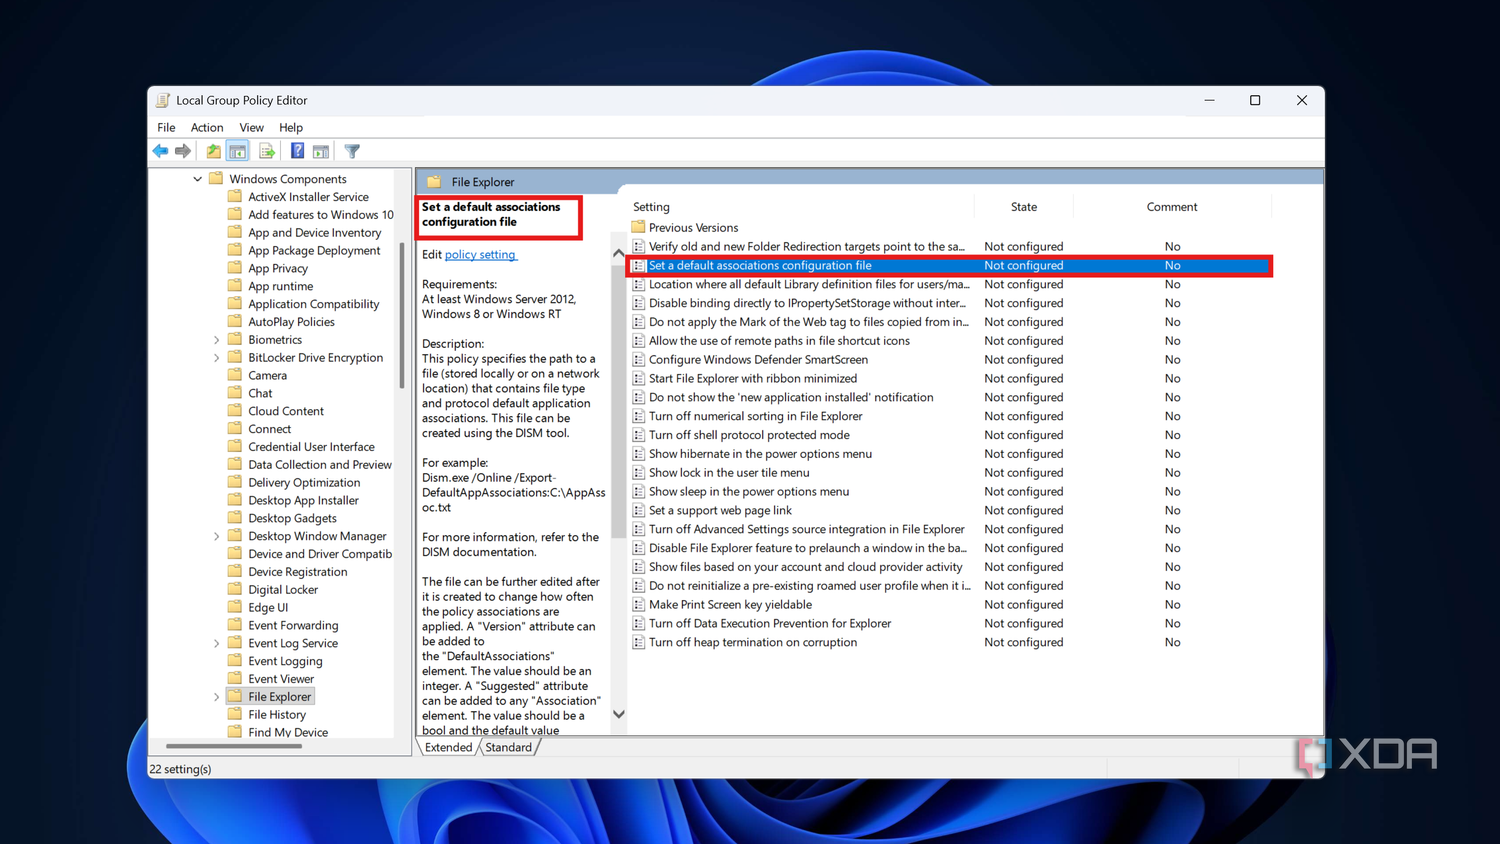The image size is (1500, 844).
Task: Click the Forward arrow toolbar icon
Action: click(x=183, y=151)
